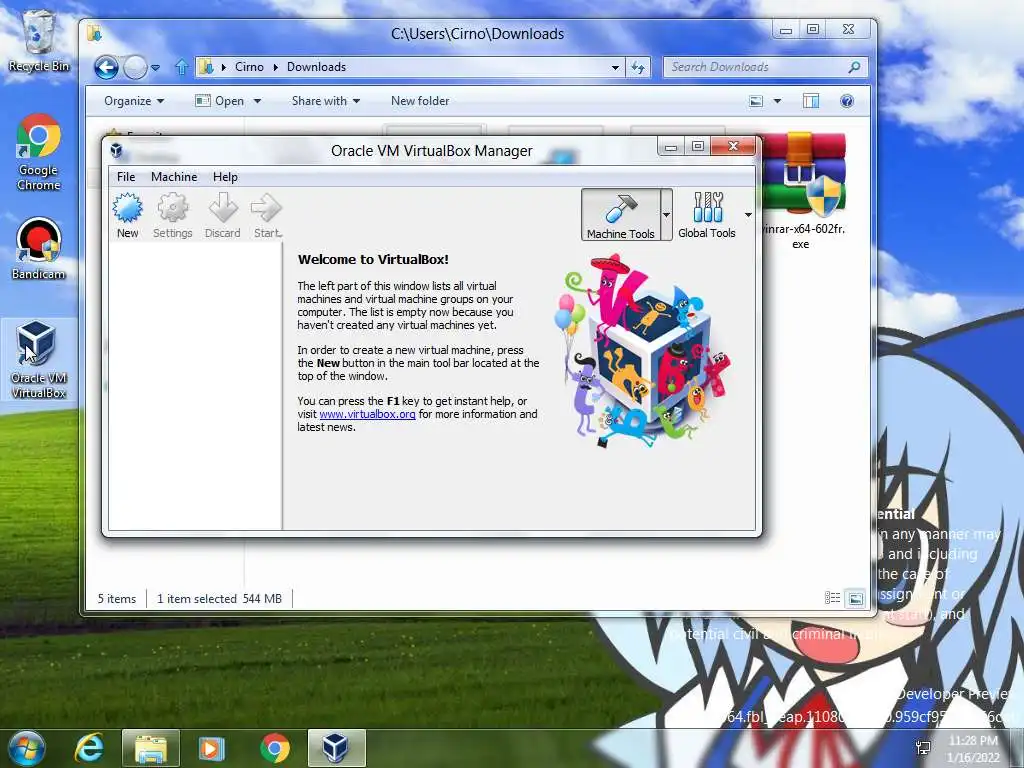Click the Google Chrome desktop icon
The image size is (1024, 768).
(39, 153)
